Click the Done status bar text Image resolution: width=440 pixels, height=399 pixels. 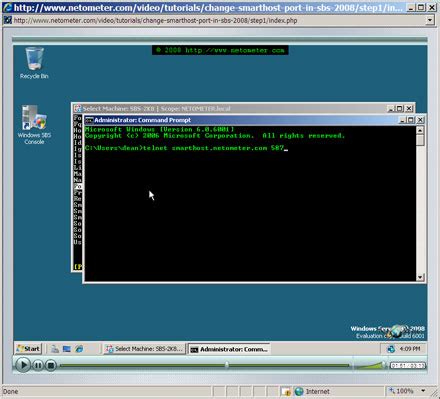click(10, 391)
